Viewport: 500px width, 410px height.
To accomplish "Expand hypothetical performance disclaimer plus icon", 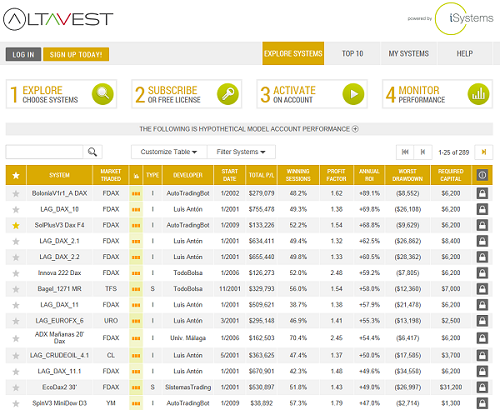I will (355, 129).
